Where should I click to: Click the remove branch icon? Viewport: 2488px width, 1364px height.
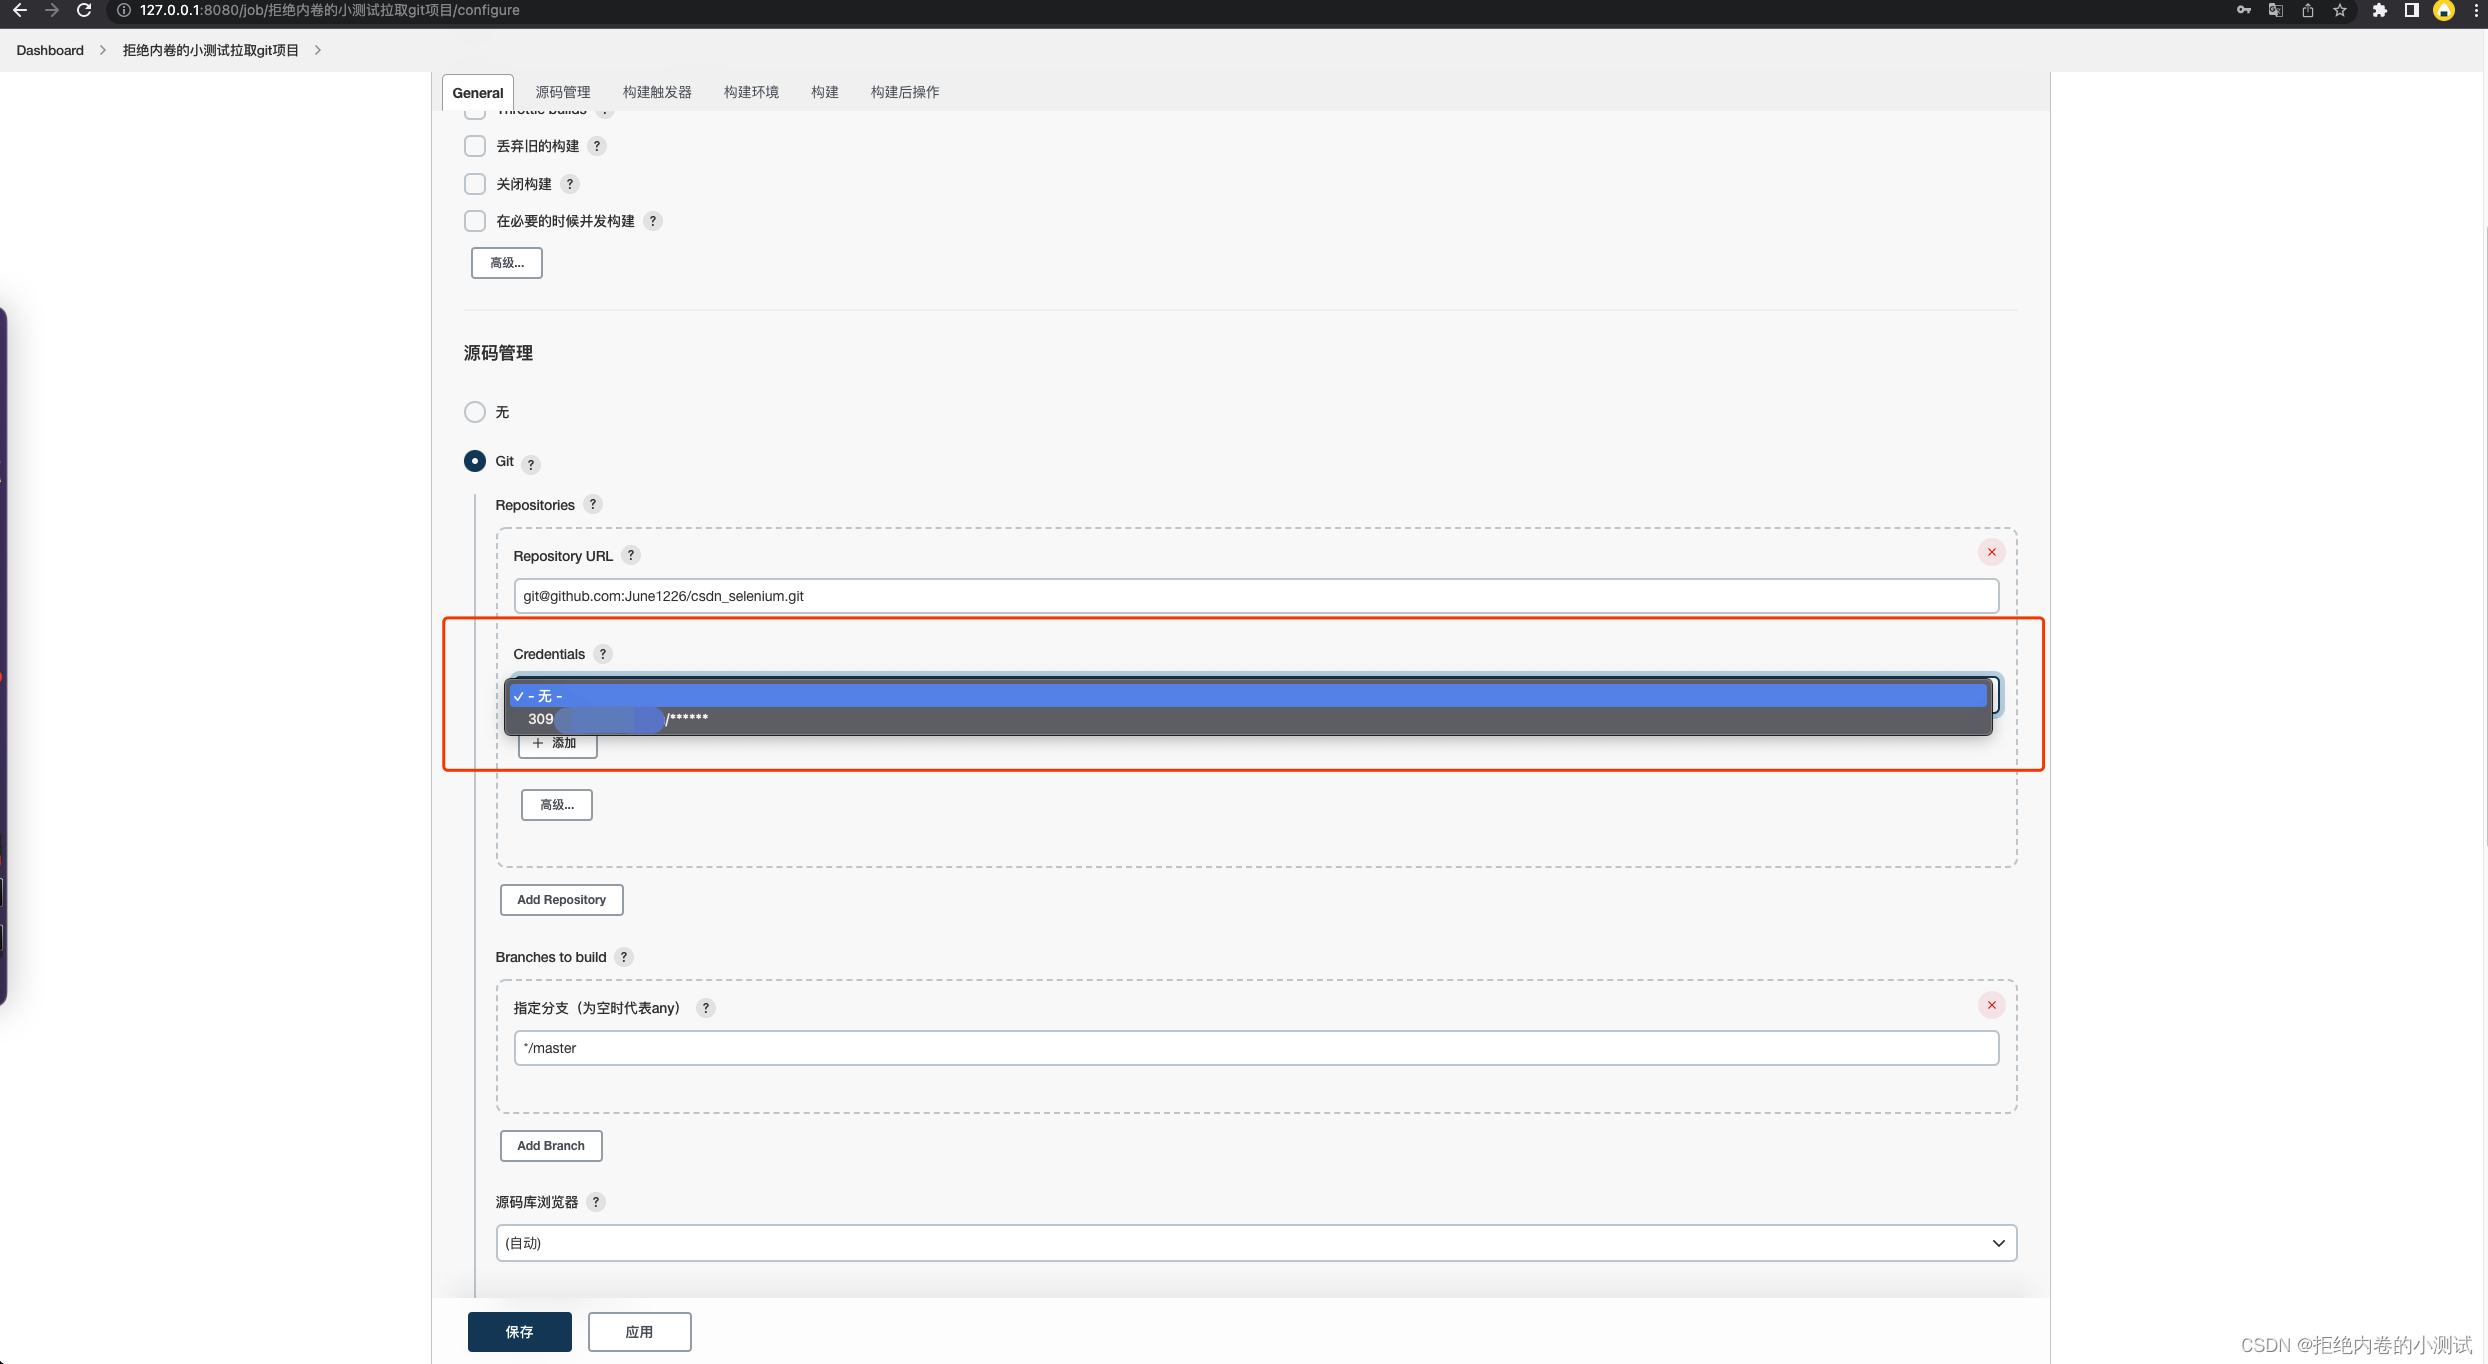tap(1993, 1005)
